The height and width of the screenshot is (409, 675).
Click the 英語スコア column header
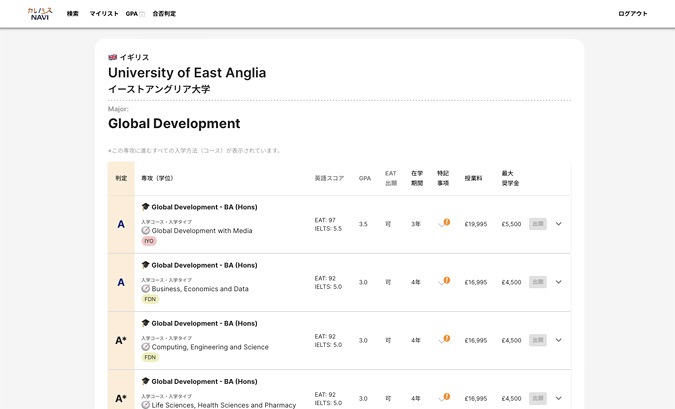pyautogui.click(x=329, y=178)
